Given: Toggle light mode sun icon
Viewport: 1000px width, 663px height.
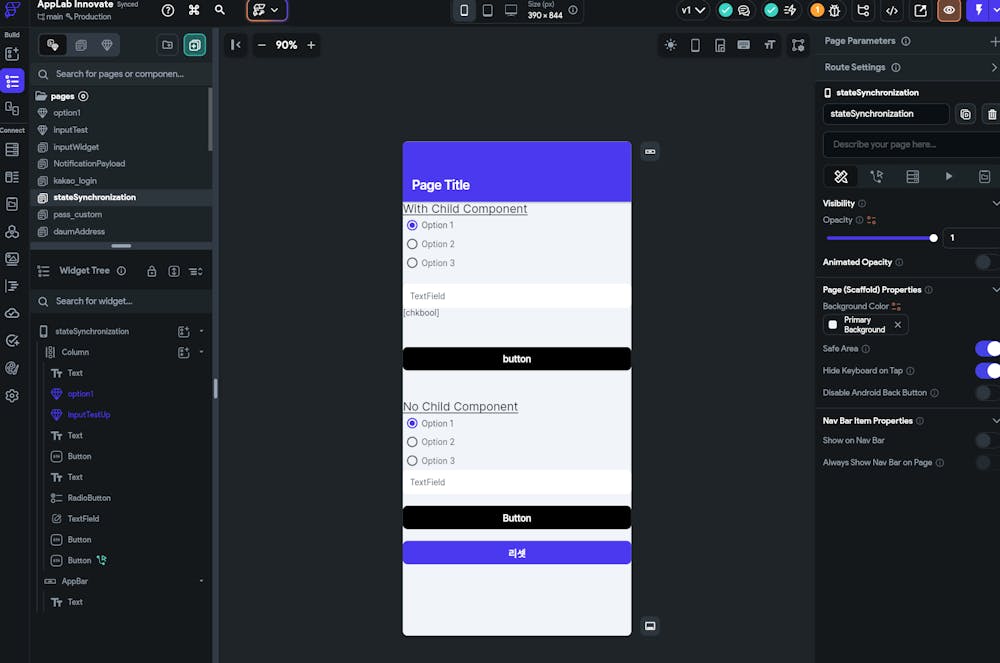Looking at the screenshot, I should pos(670,45).
